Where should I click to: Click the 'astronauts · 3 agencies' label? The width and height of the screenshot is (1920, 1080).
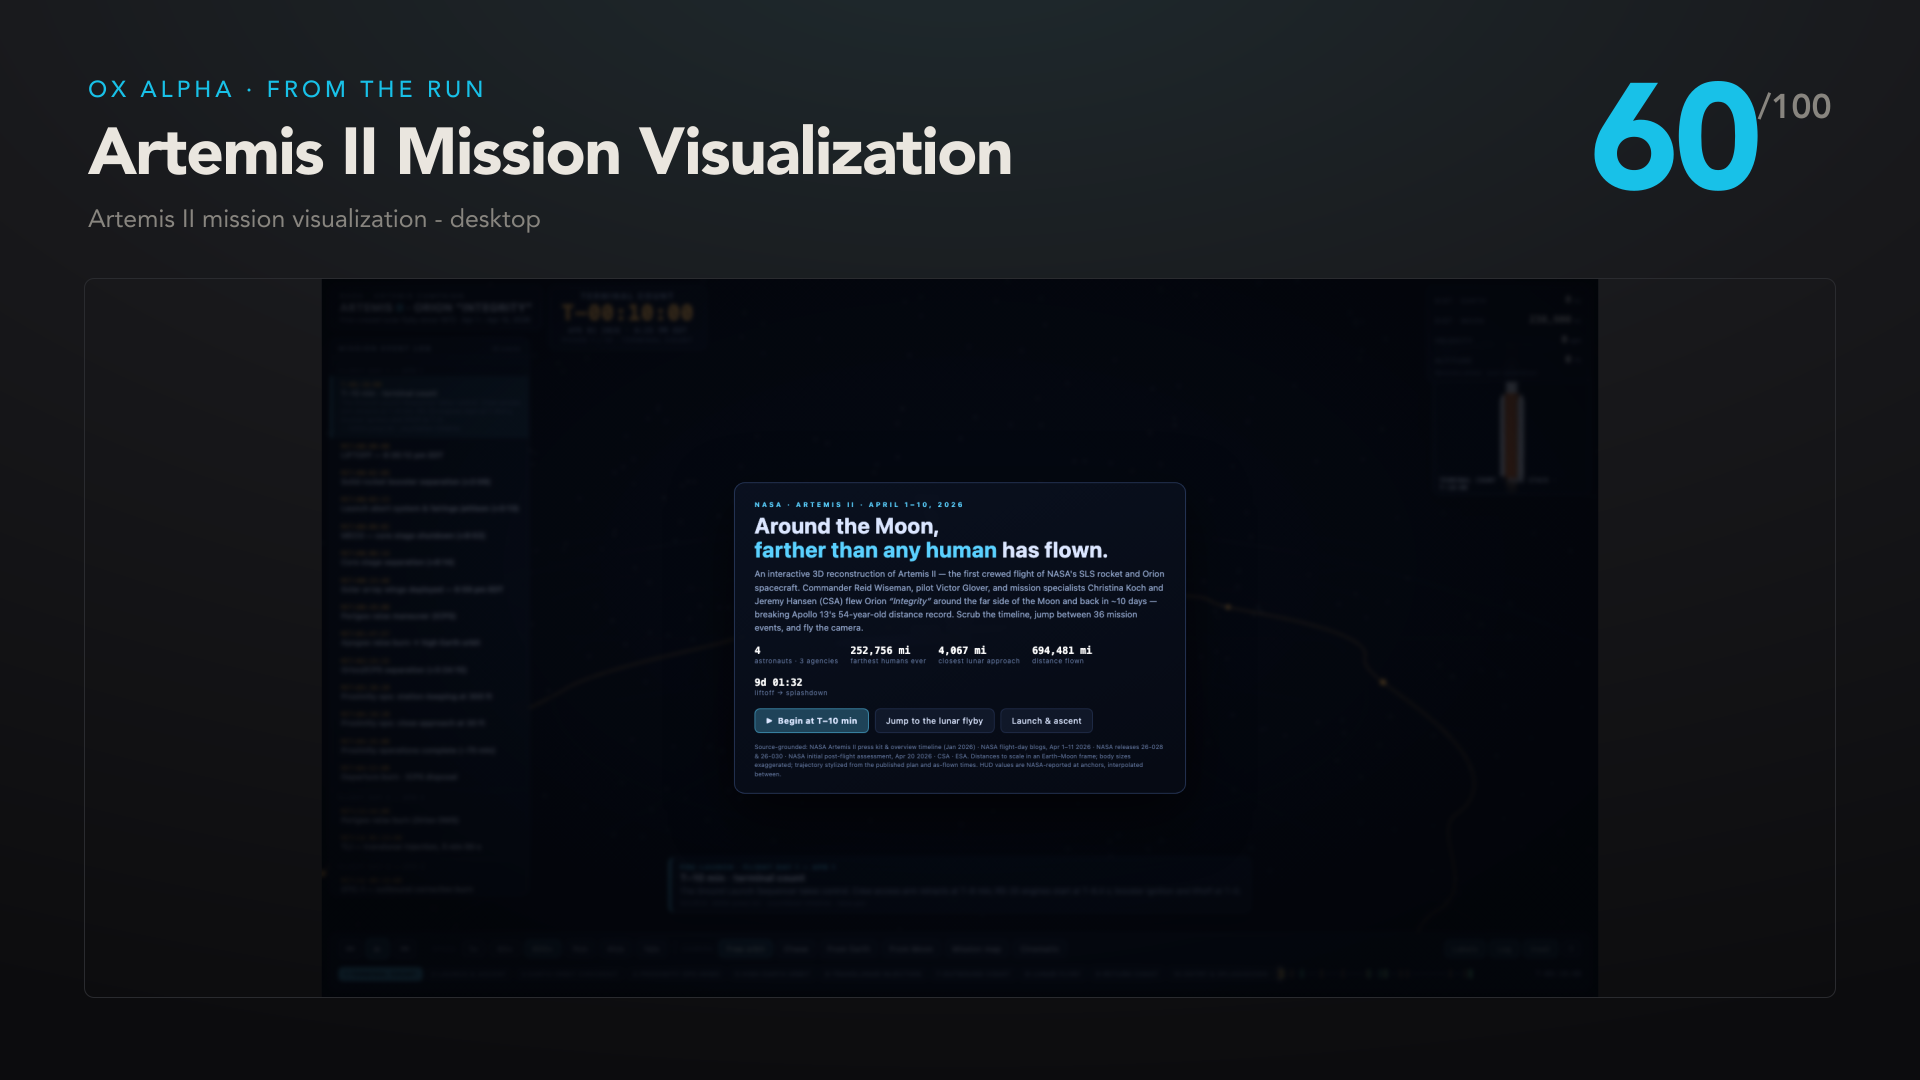pos(796,661)
